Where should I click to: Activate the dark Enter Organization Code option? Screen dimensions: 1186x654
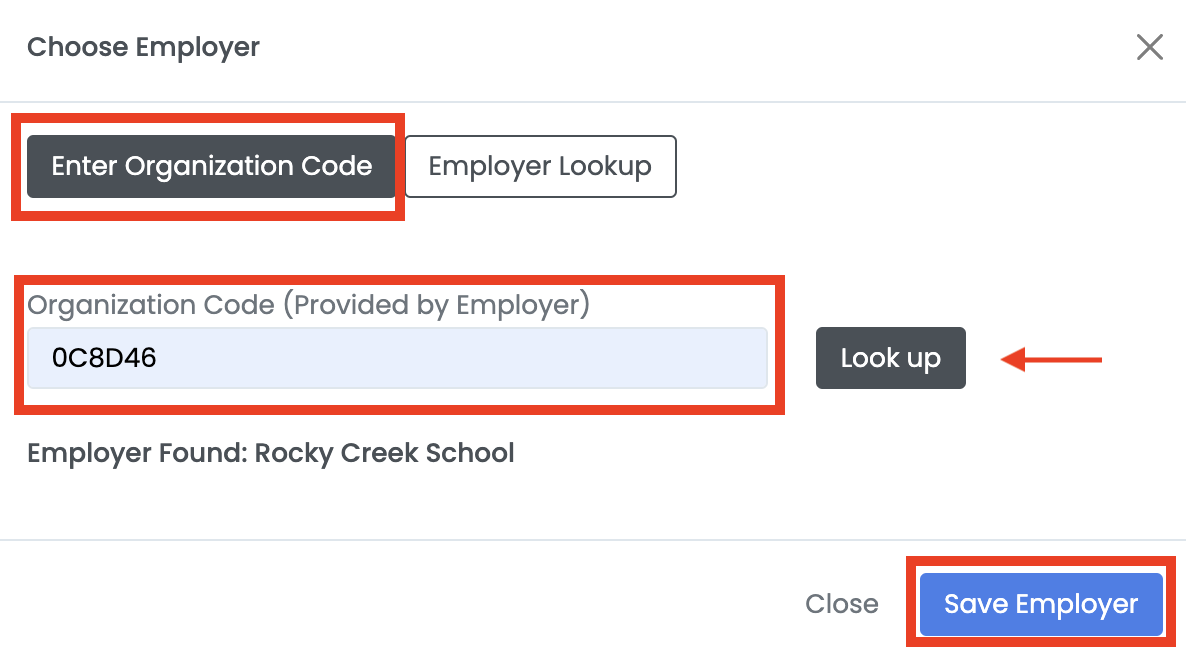(211, 166)
